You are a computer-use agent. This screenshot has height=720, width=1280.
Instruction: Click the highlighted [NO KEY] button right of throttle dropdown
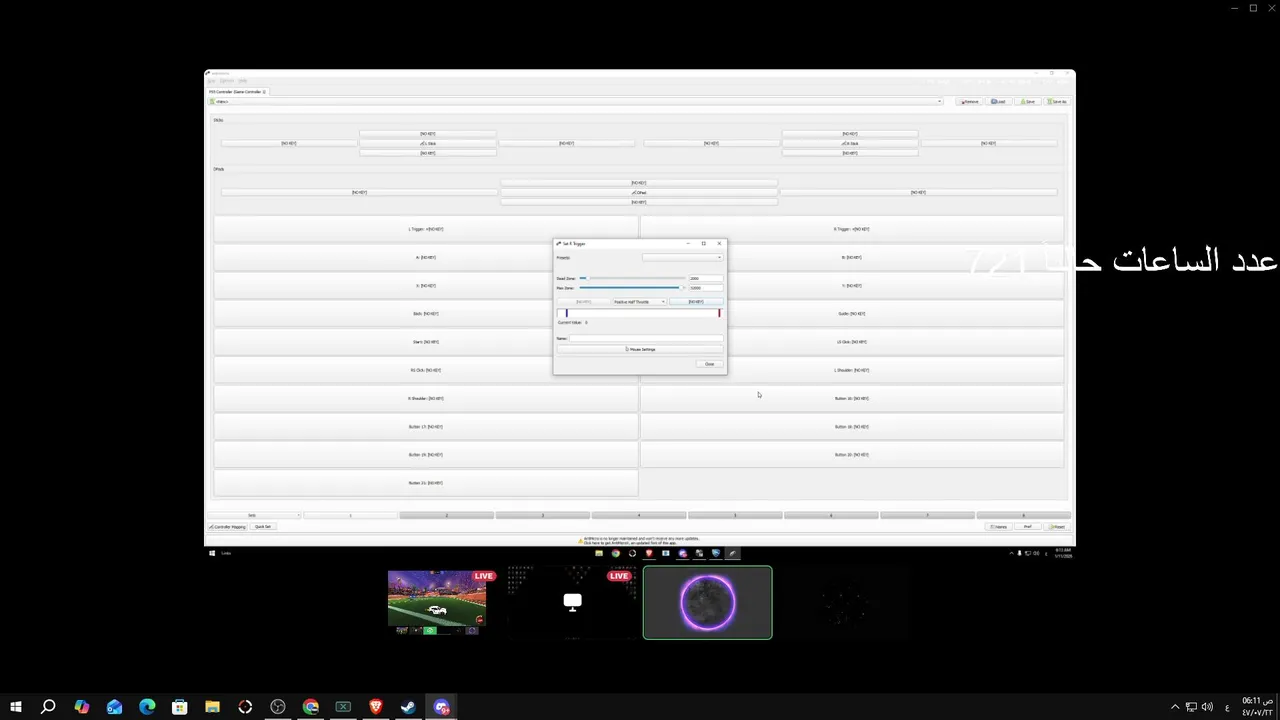(695, 301)
